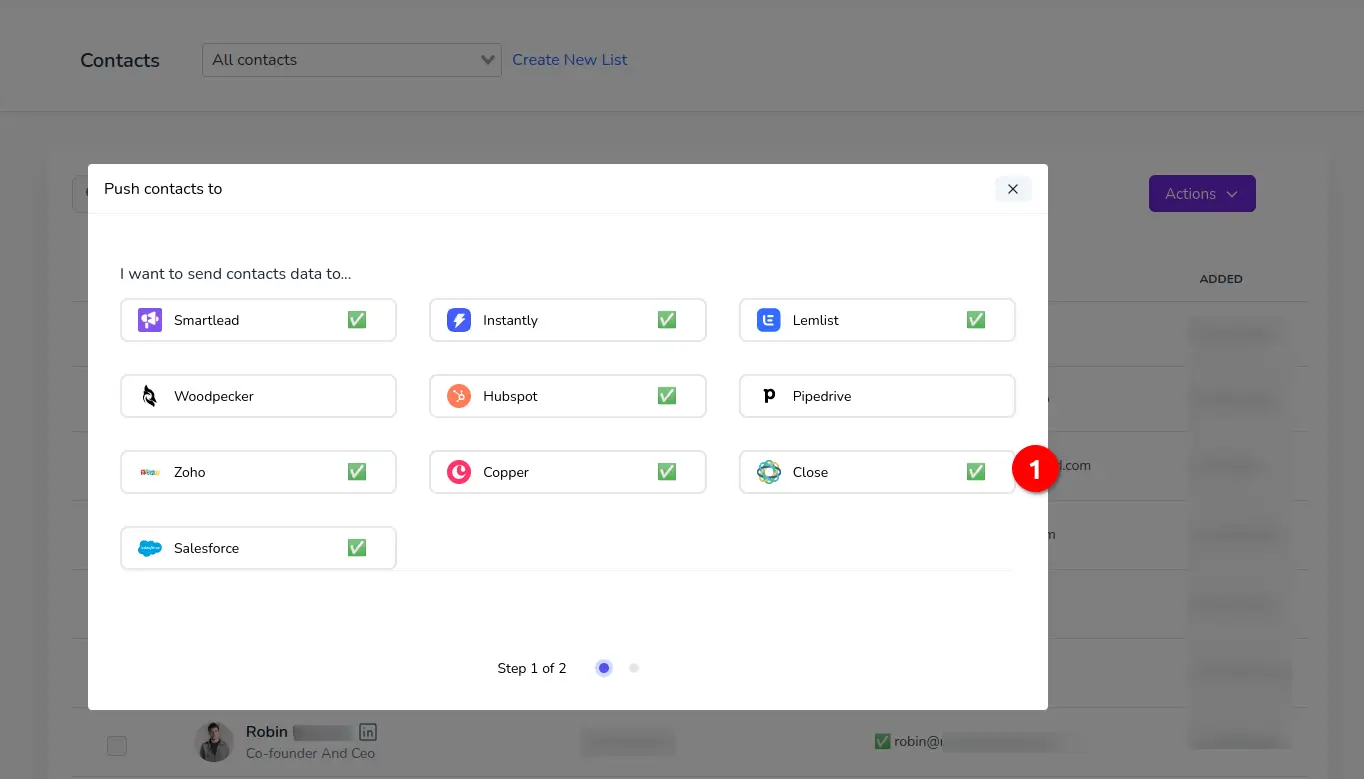The image size is (1364, 779).
Task: Click the Instantly lightning bolt icon
Action: [x=458, y=319]
